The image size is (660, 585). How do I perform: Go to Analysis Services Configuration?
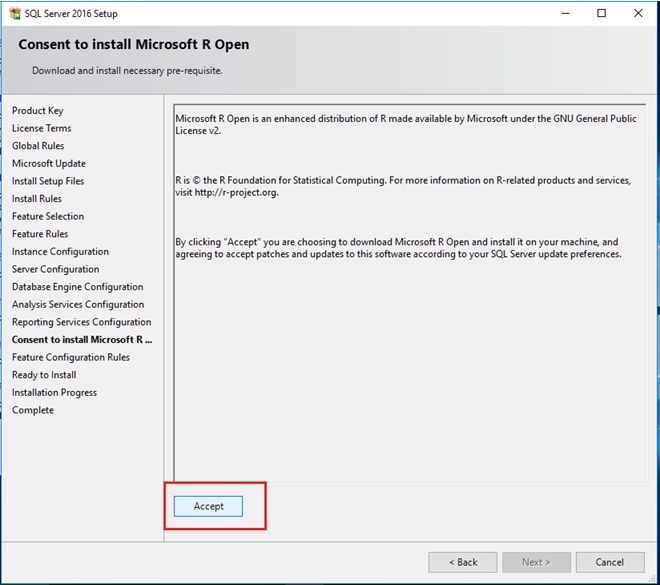(78, 305)
